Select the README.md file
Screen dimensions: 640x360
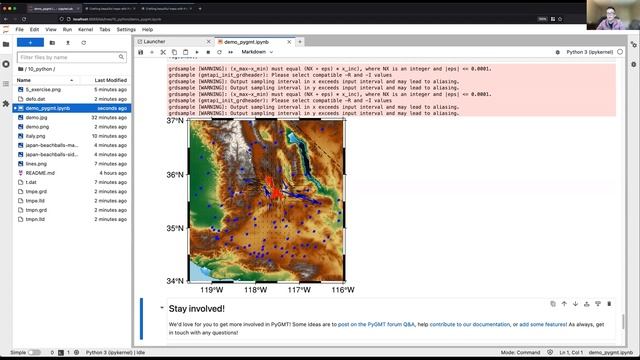(72, 173)
